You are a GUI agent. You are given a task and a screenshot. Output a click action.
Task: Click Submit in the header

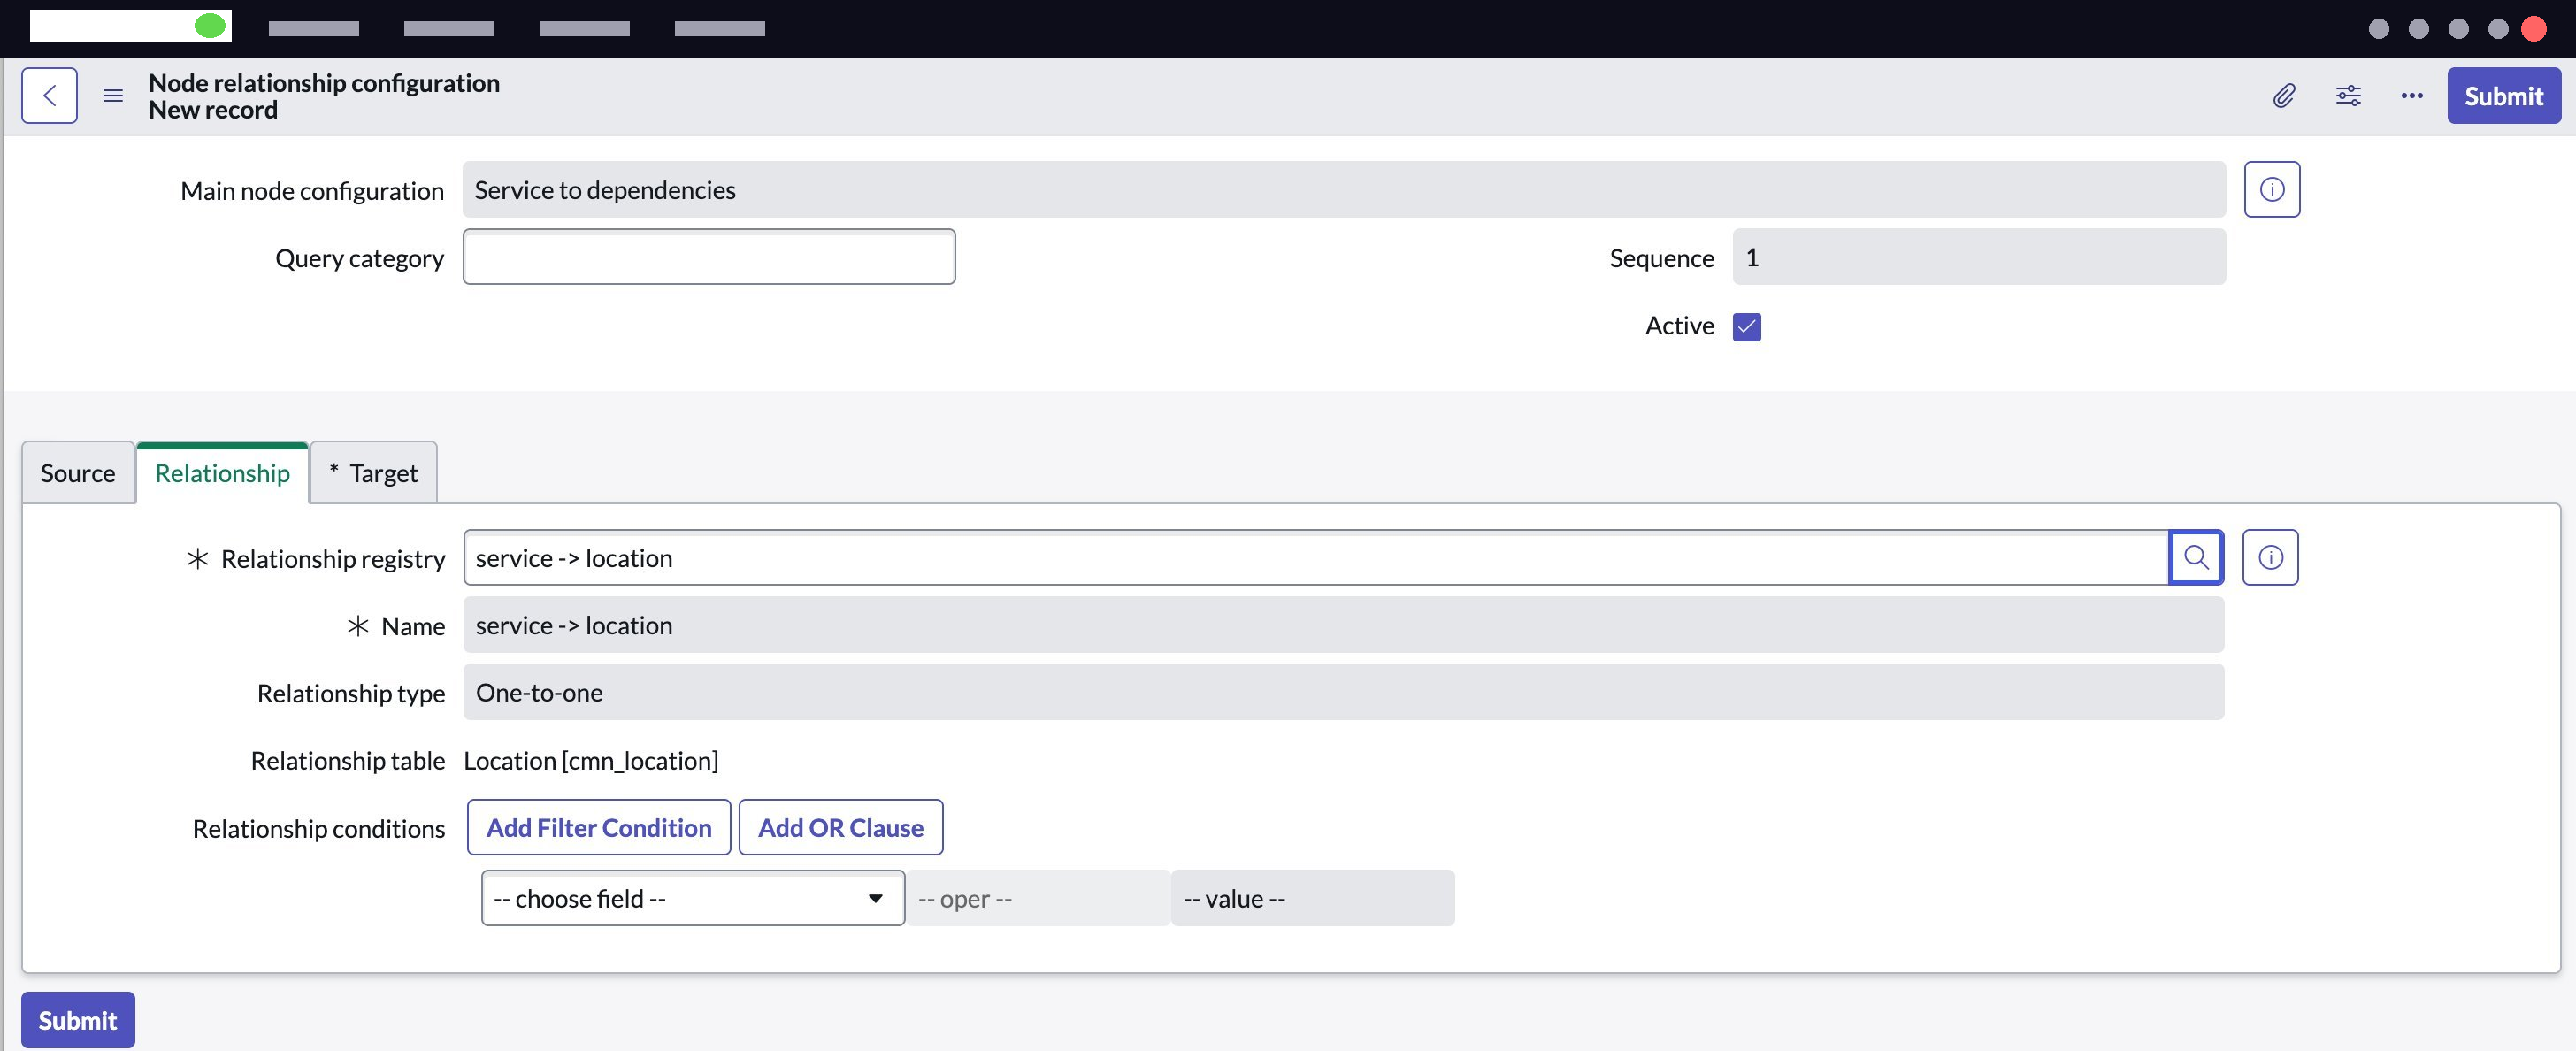[x=2504, y=96]
